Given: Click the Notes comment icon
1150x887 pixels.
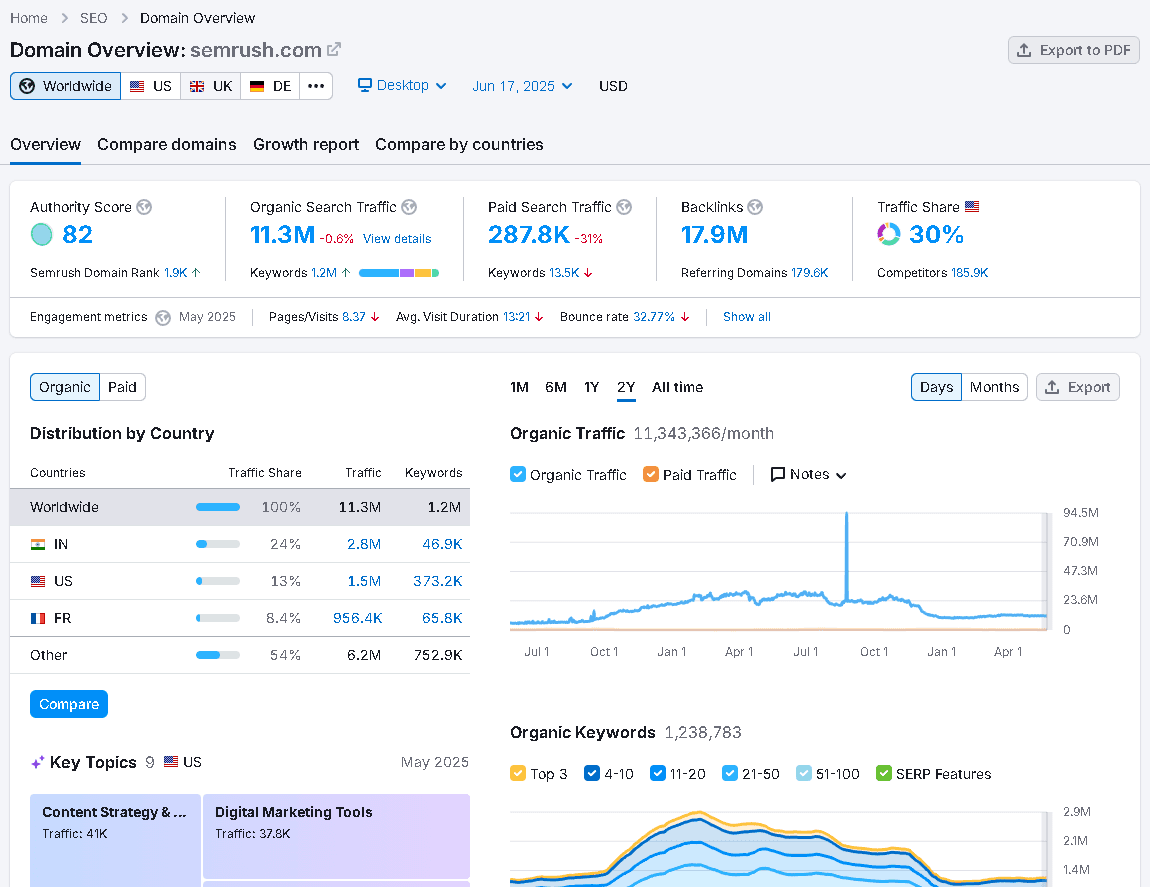Looking at the screenshot, I should click(777, 475).
